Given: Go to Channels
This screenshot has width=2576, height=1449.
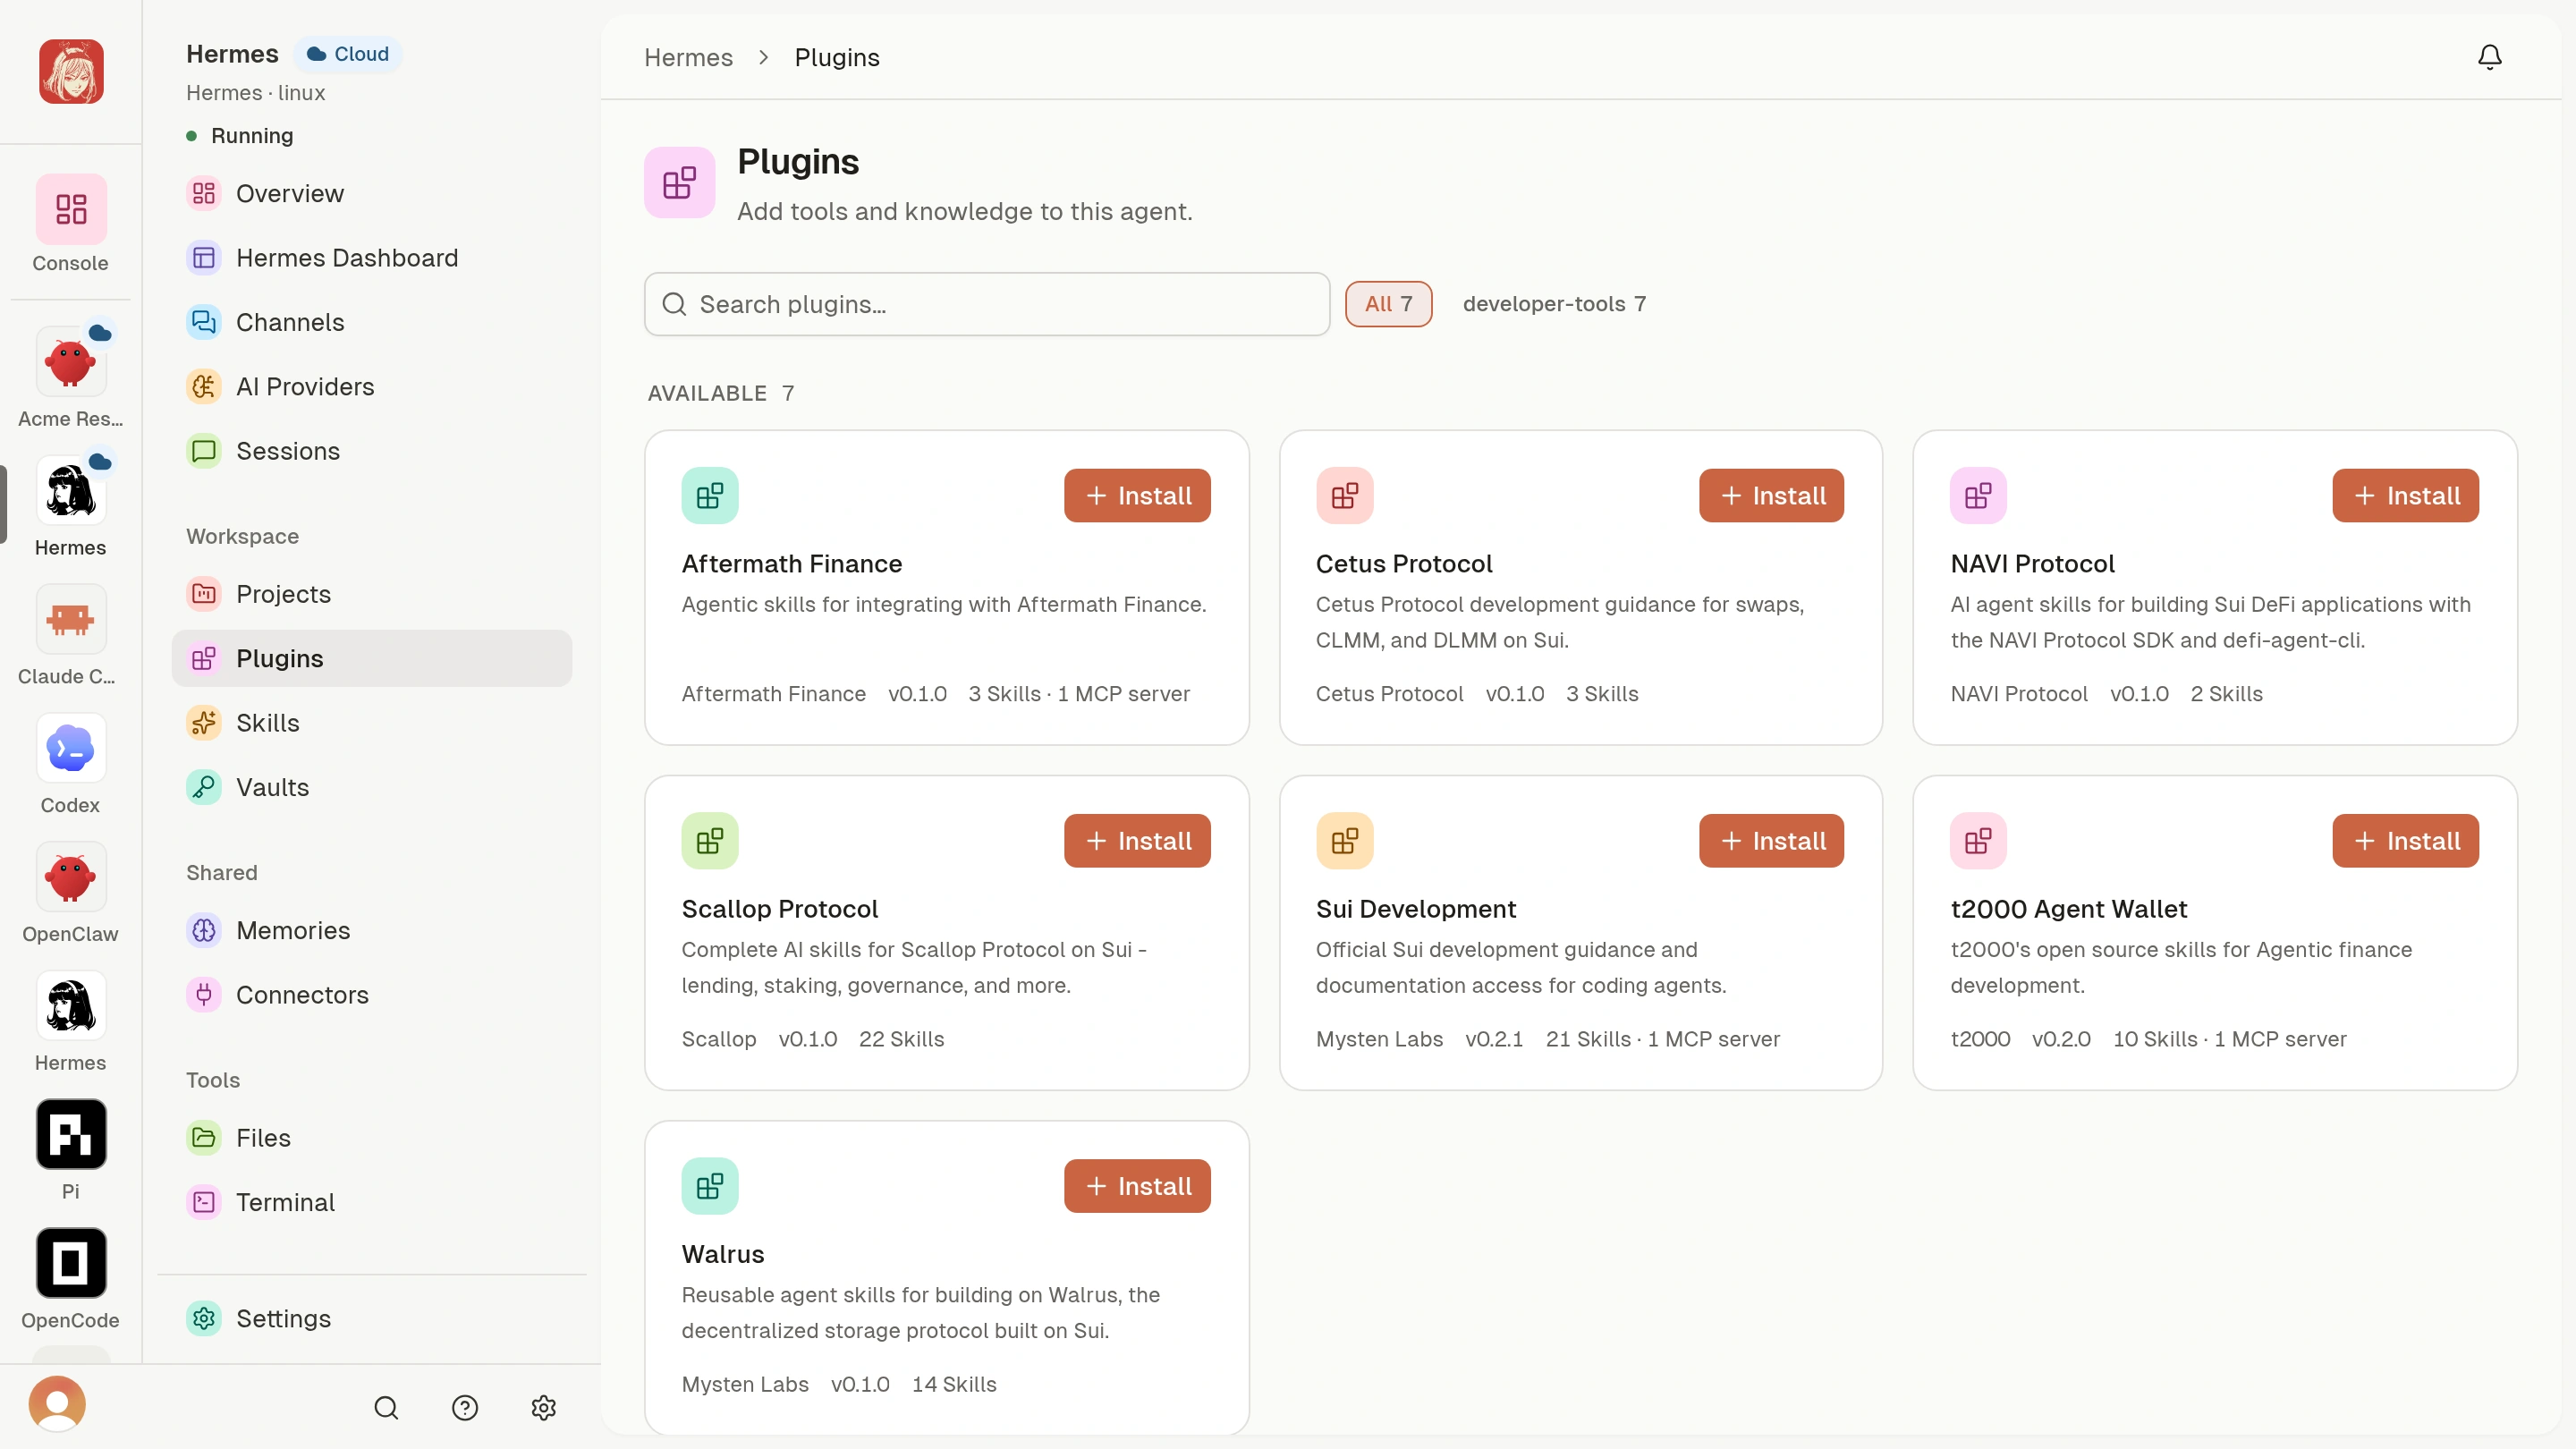Looking at the screenshot, I should click(x=372, y=322).
